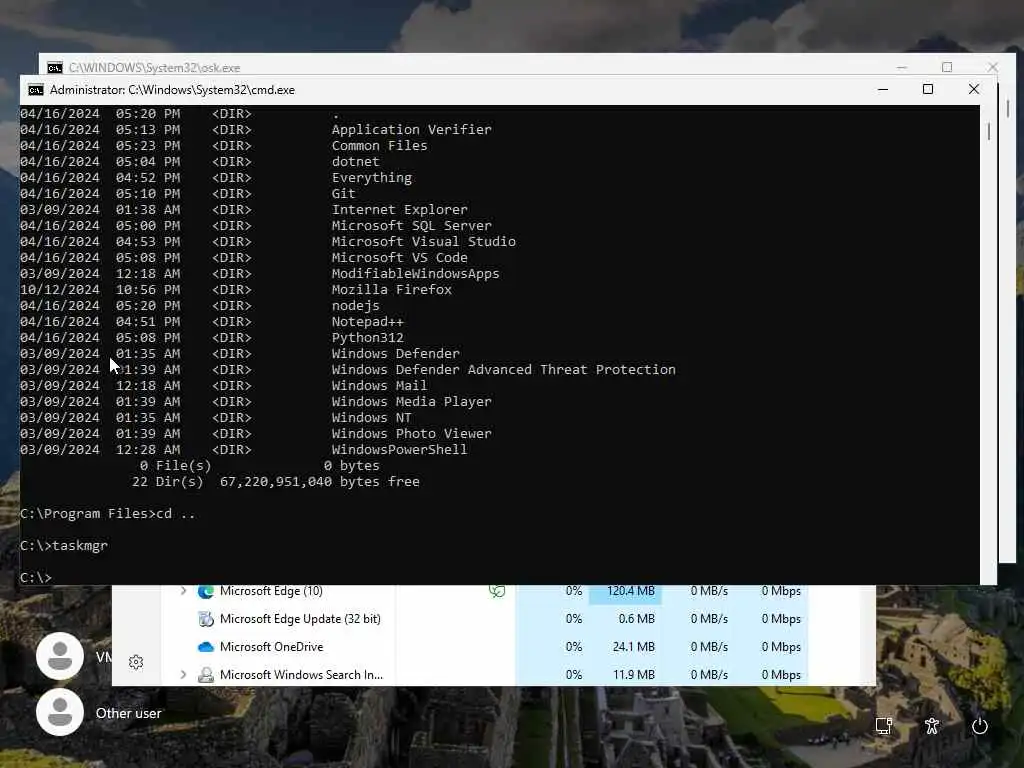This screenshot has height=768, width=1024.
Task: Click the Other user label
Action: (x=129, y=713)
